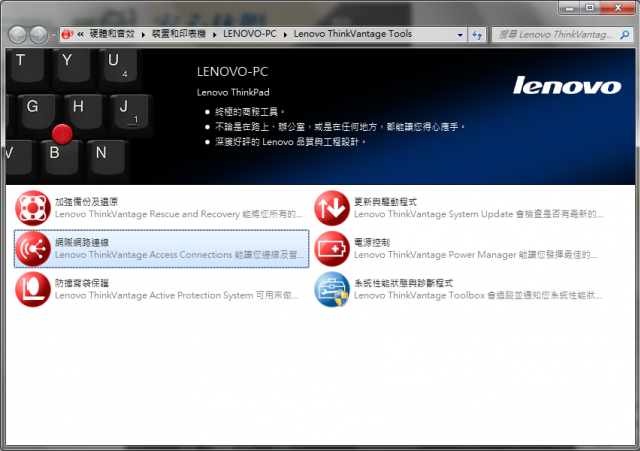Image resolution: width=640 pixels, height=451 pixels.
Task: Open the Rescue and Recovery lifebuoy icon
Action: tap(33, 208)
